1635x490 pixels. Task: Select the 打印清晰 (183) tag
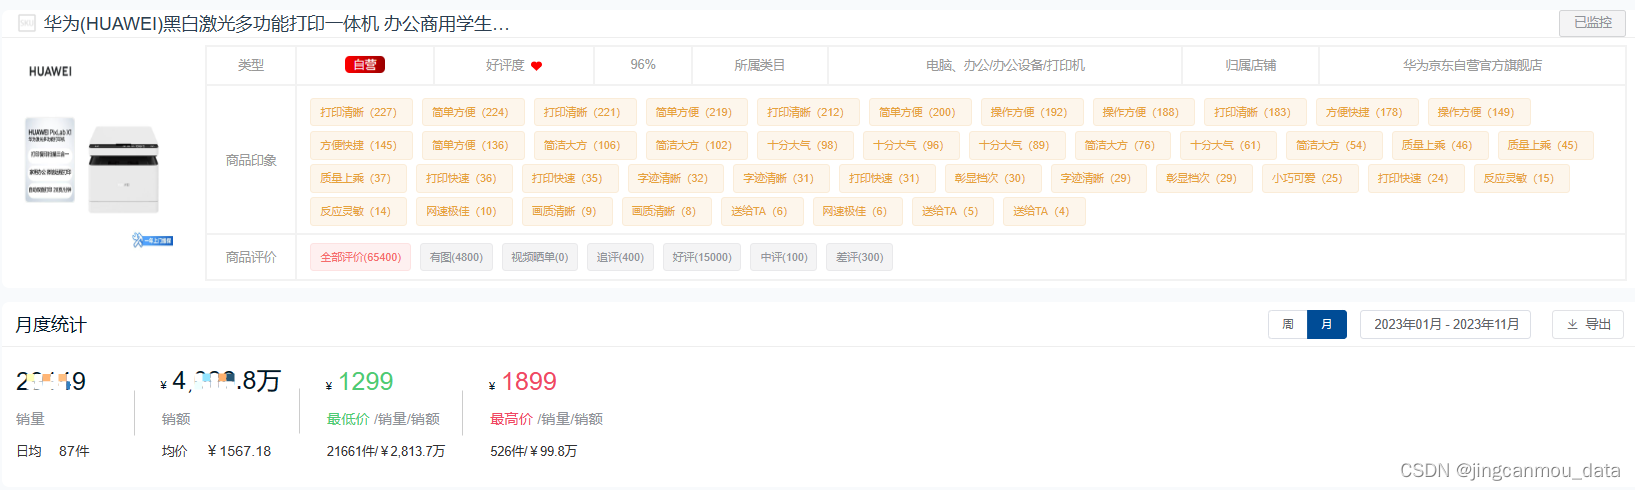[1253, 112]
